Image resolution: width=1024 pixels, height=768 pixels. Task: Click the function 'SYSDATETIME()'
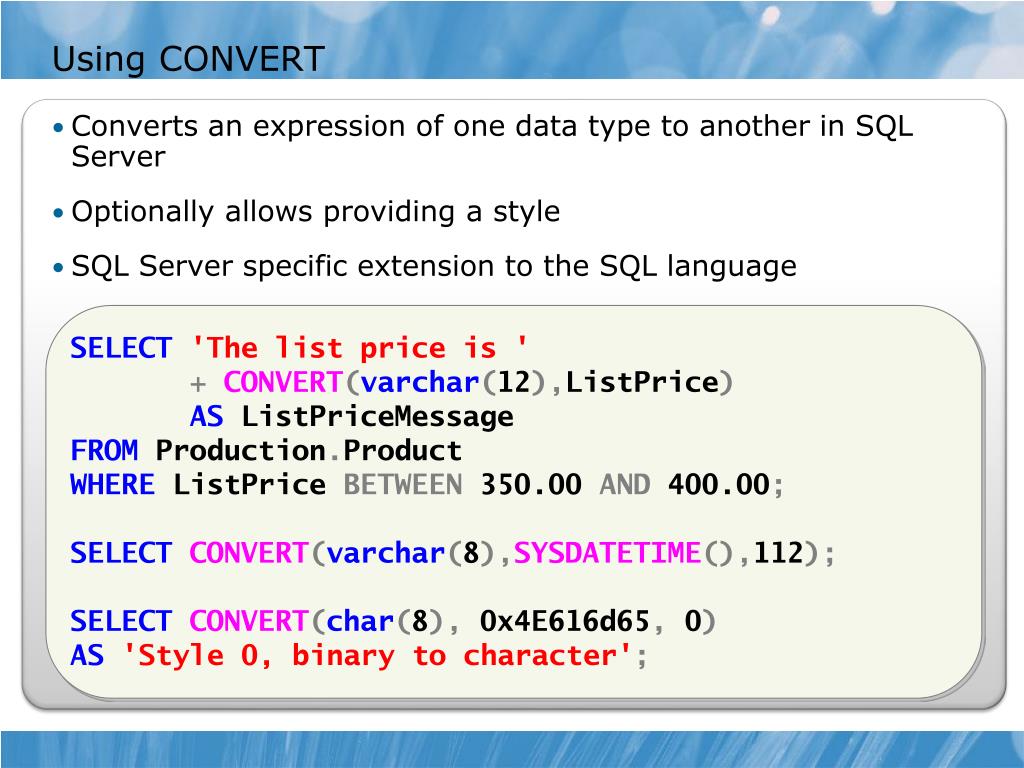[x=623, y=553]
